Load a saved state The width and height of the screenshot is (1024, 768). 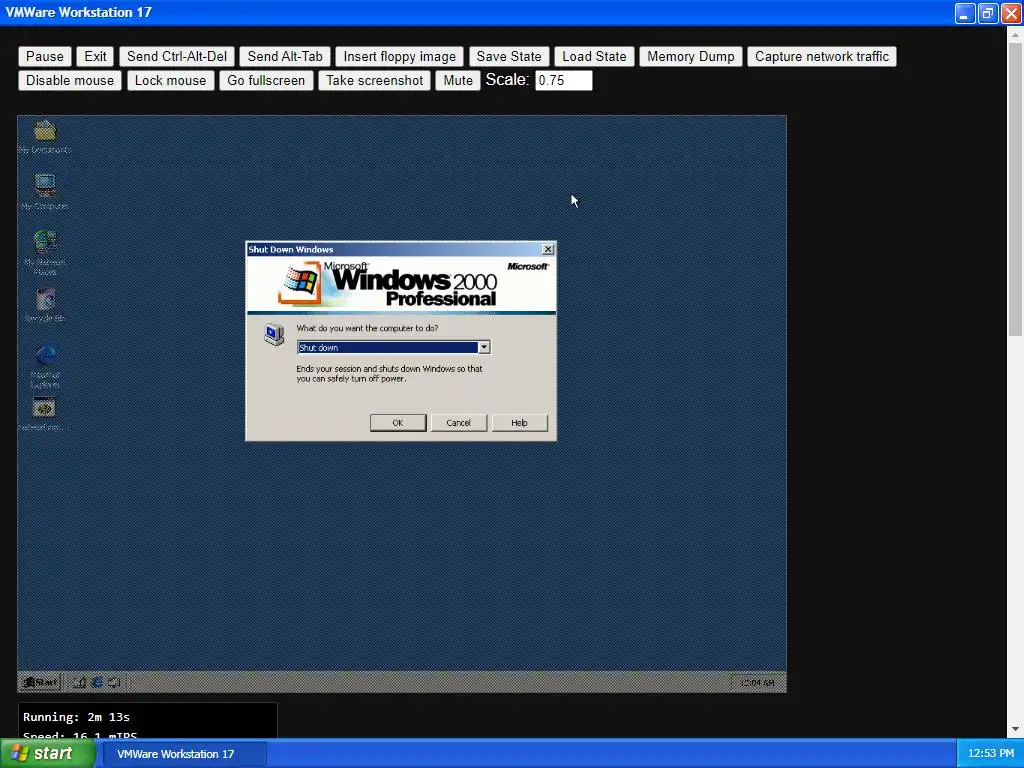(x=594, y=56)
